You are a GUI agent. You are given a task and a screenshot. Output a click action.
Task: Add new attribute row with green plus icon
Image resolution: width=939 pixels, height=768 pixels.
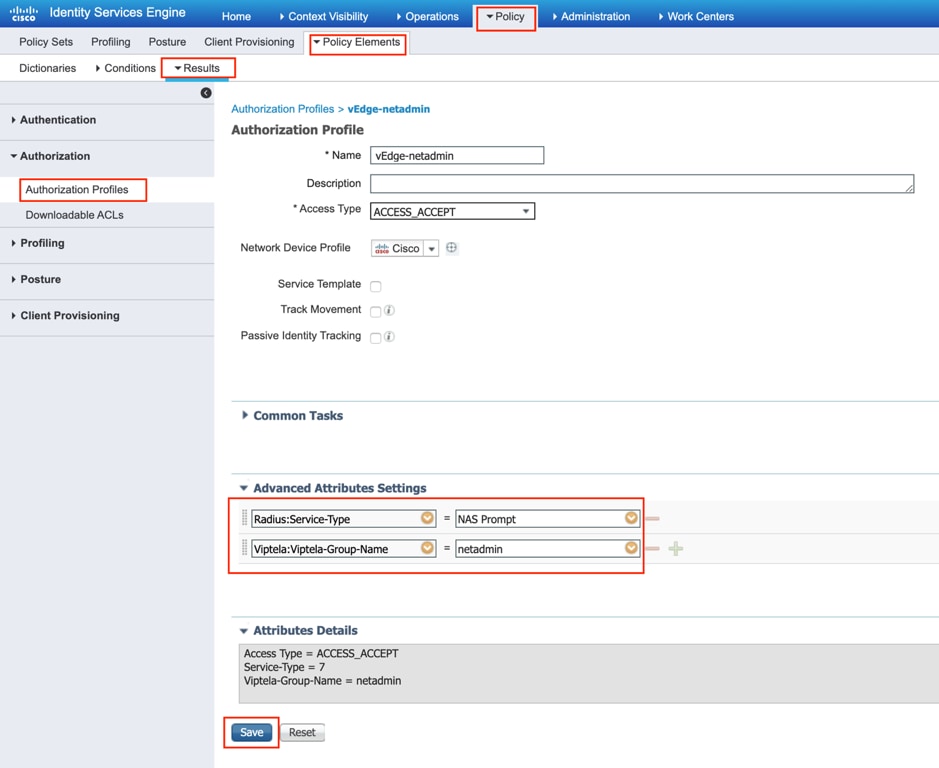[676, 549]
